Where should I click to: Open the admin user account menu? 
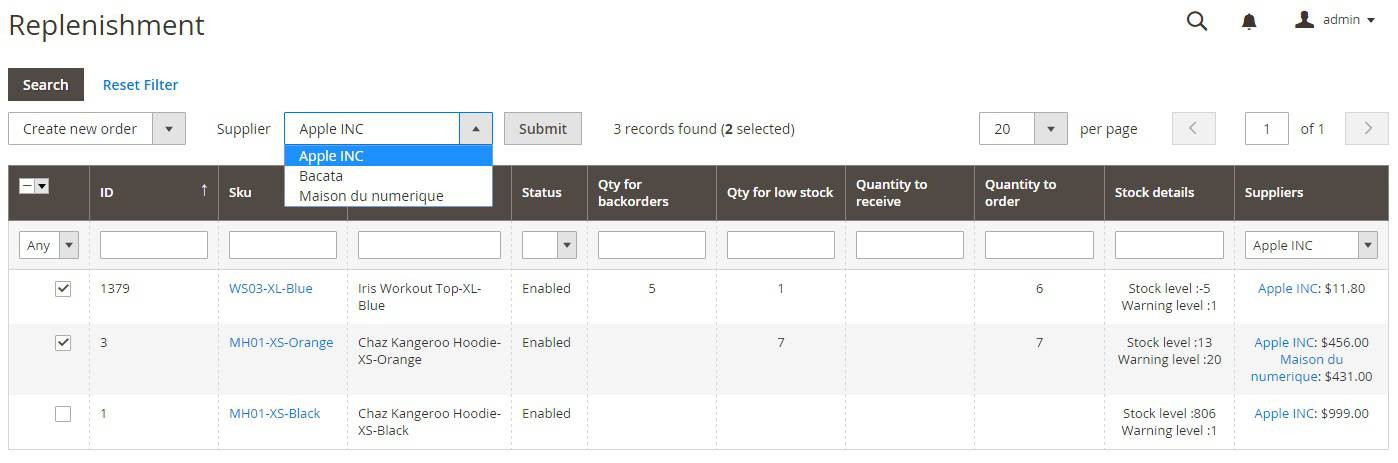point(1335,20)
